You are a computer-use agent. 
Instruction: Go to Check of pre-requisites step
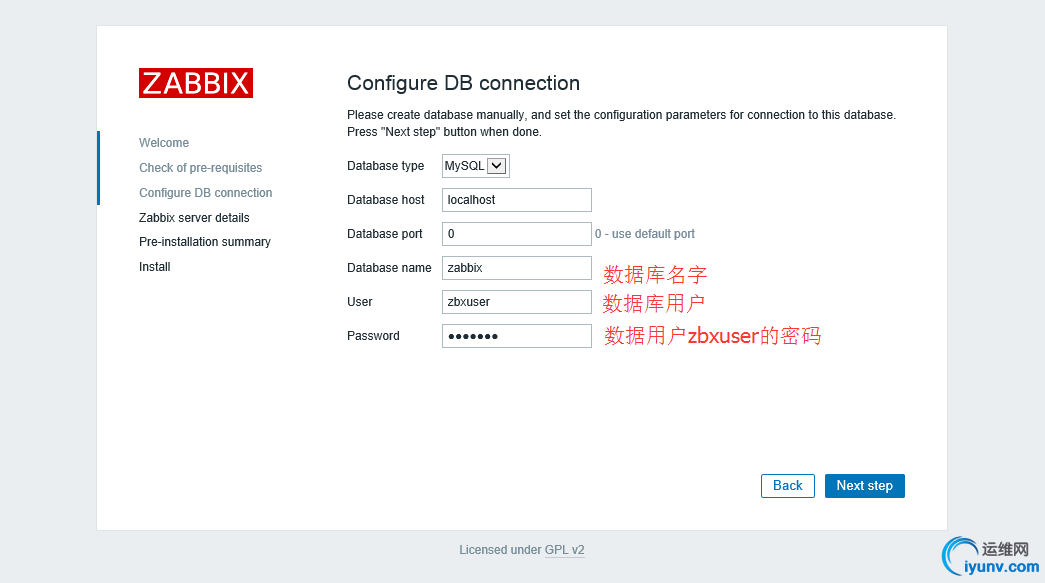pyautogui.click(x=200, y=168)
